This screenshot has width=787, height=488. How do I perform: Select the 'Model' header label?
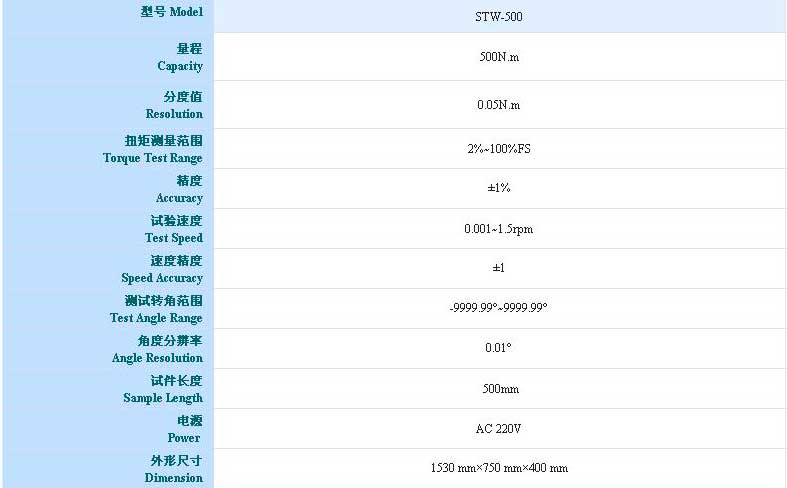tap(171, 13)
